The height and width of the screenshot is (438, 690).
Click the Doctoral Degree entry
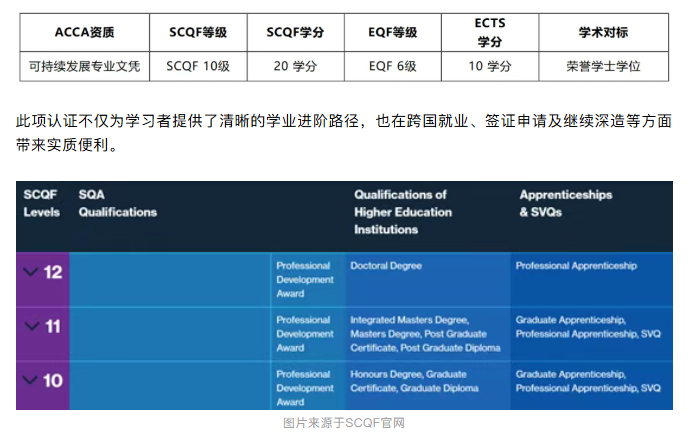(x=386, y=266)
